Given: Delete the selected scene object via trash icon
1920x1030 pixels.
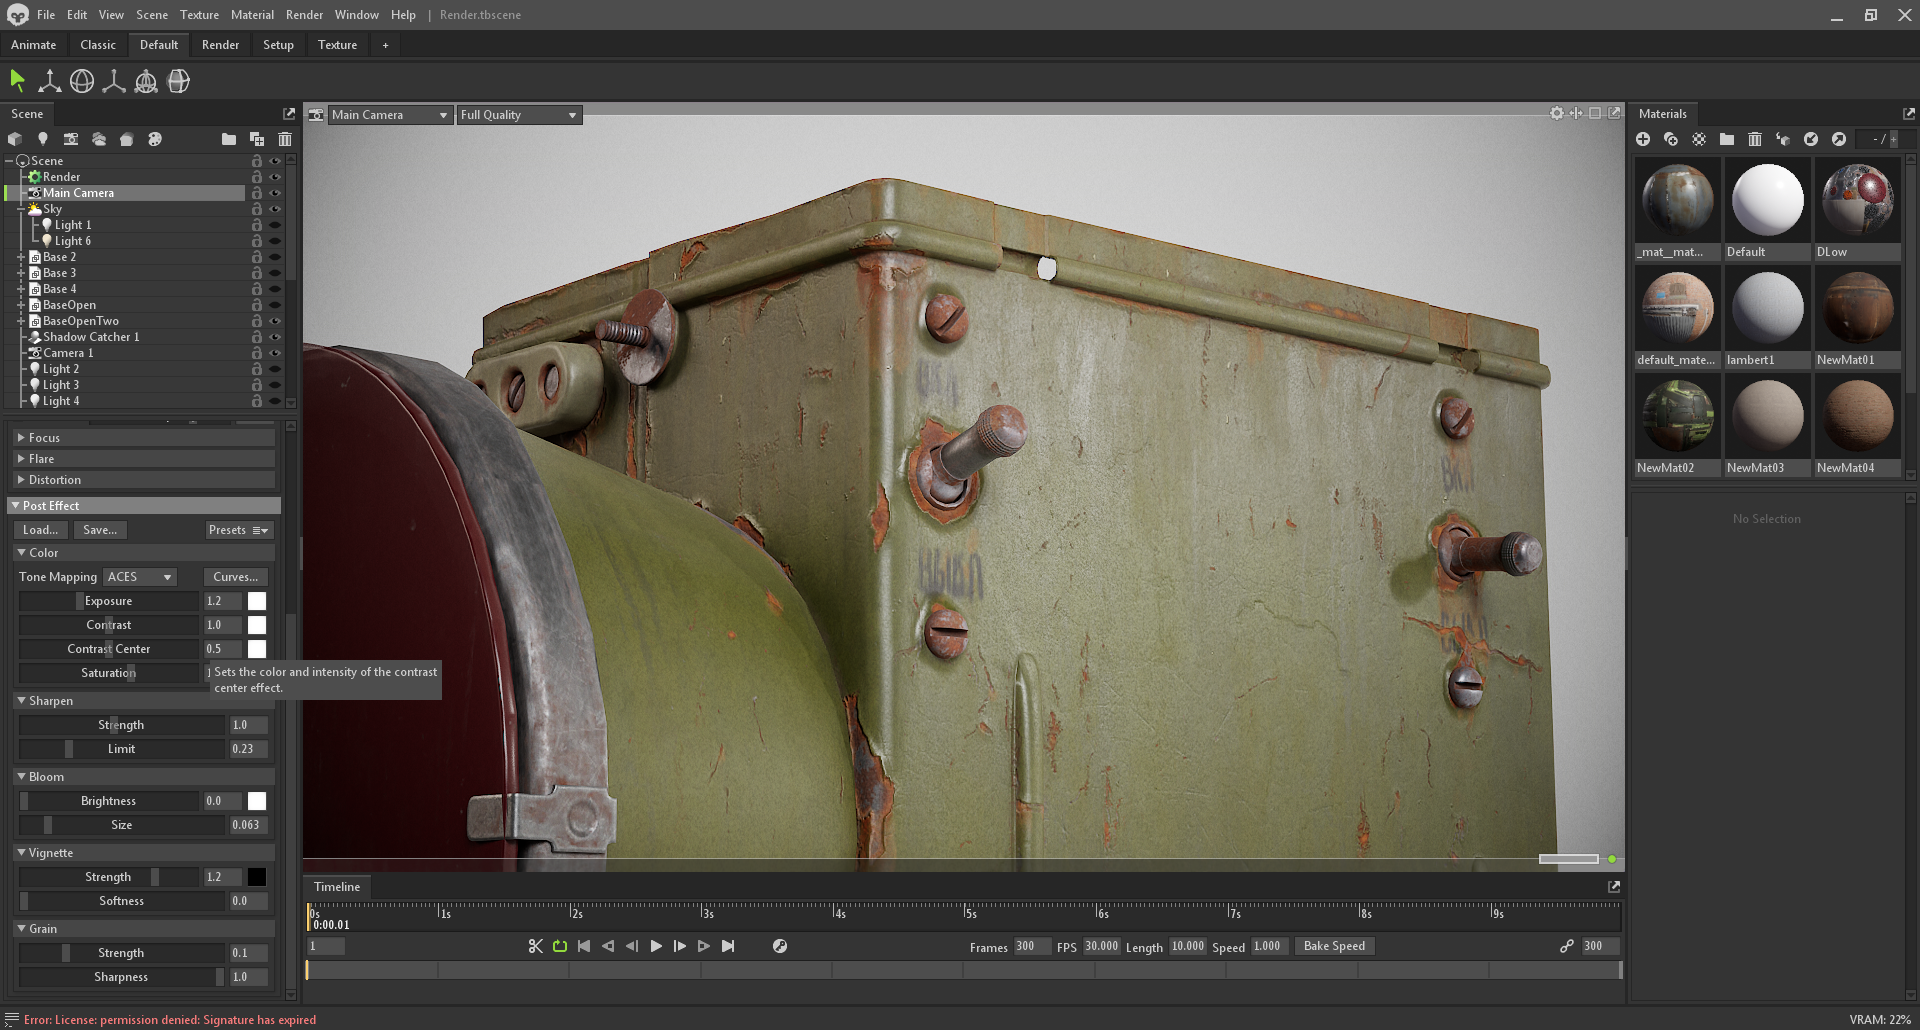Looking at the screenshot, I should [285, 139].
